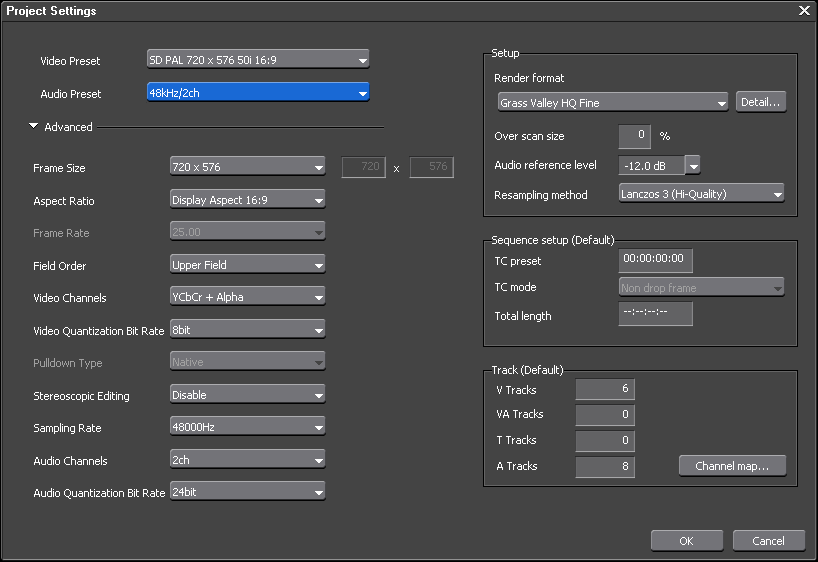
Task: Collapse the Advanced section triangle
Action: [x=34, y=127]
